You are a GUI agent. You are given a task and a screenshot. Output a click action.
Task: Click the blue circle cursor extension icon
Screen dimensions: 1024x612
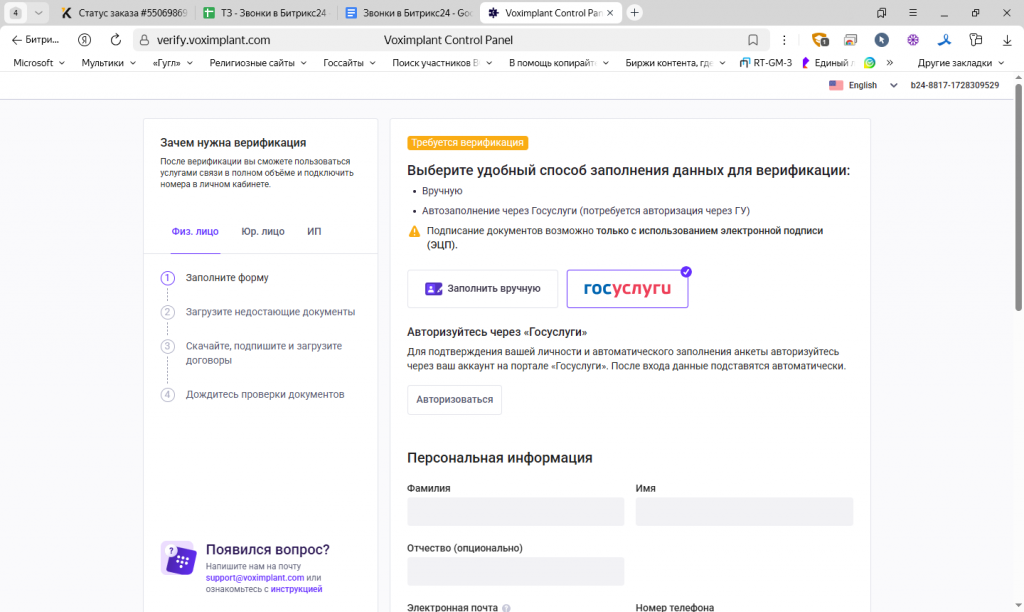pos(881,40)
